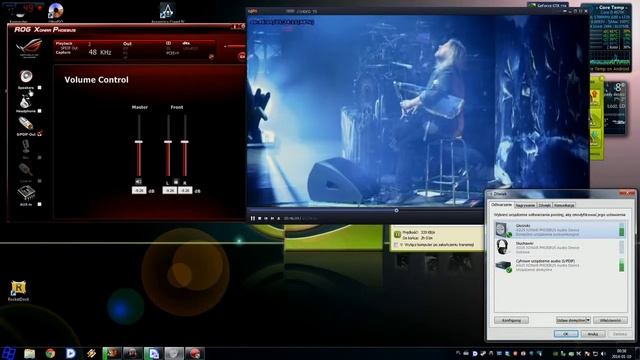The height and width of the screenshot is (360, 640).
Task: Click the small settings icon in Xonar status box
Action: pos(211,57)
